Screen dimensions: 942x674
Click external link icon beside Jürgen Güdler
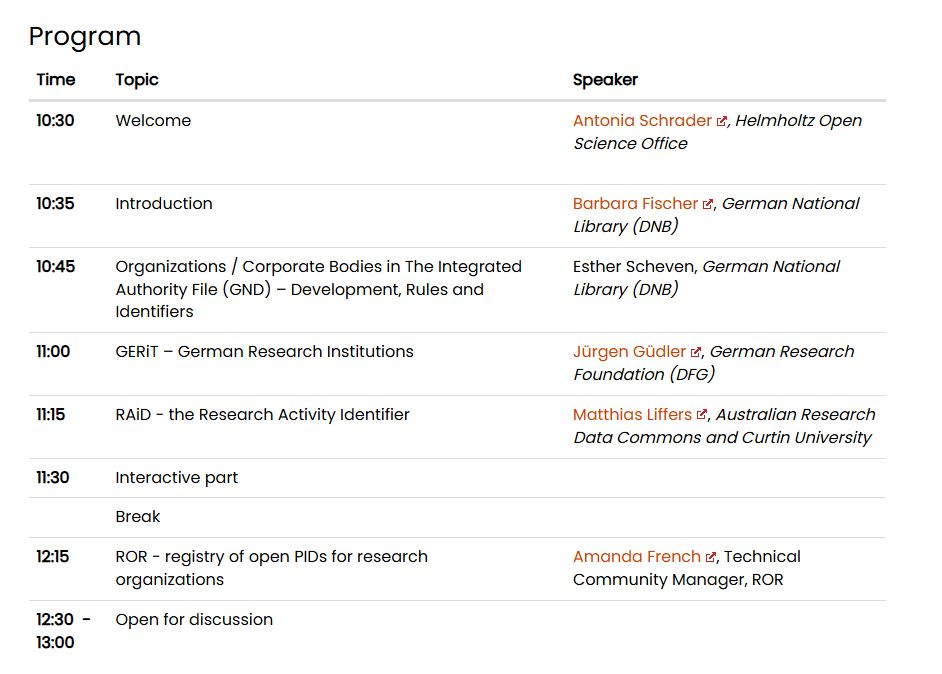tap(696, 352)
